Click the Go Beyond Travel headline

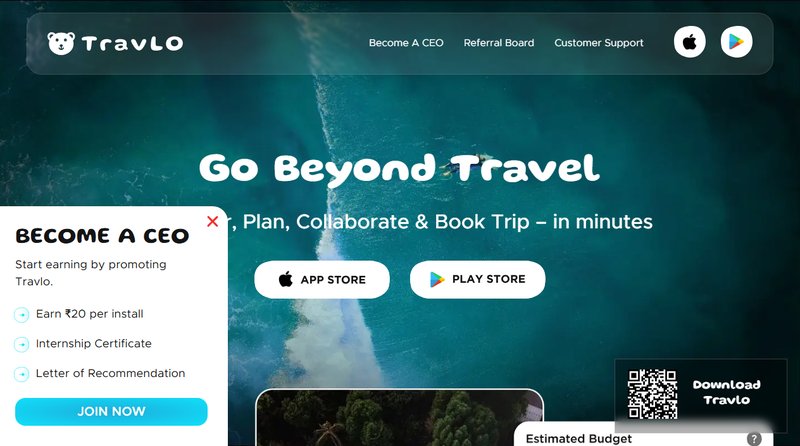399,169
